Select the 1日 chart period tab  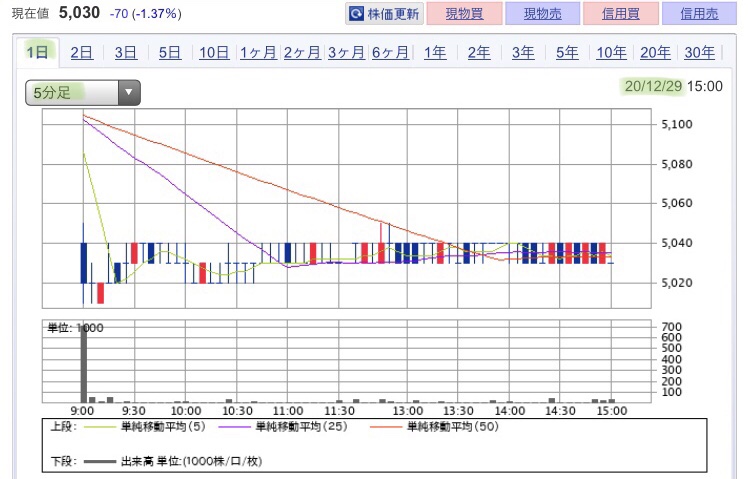click(37, 52)
